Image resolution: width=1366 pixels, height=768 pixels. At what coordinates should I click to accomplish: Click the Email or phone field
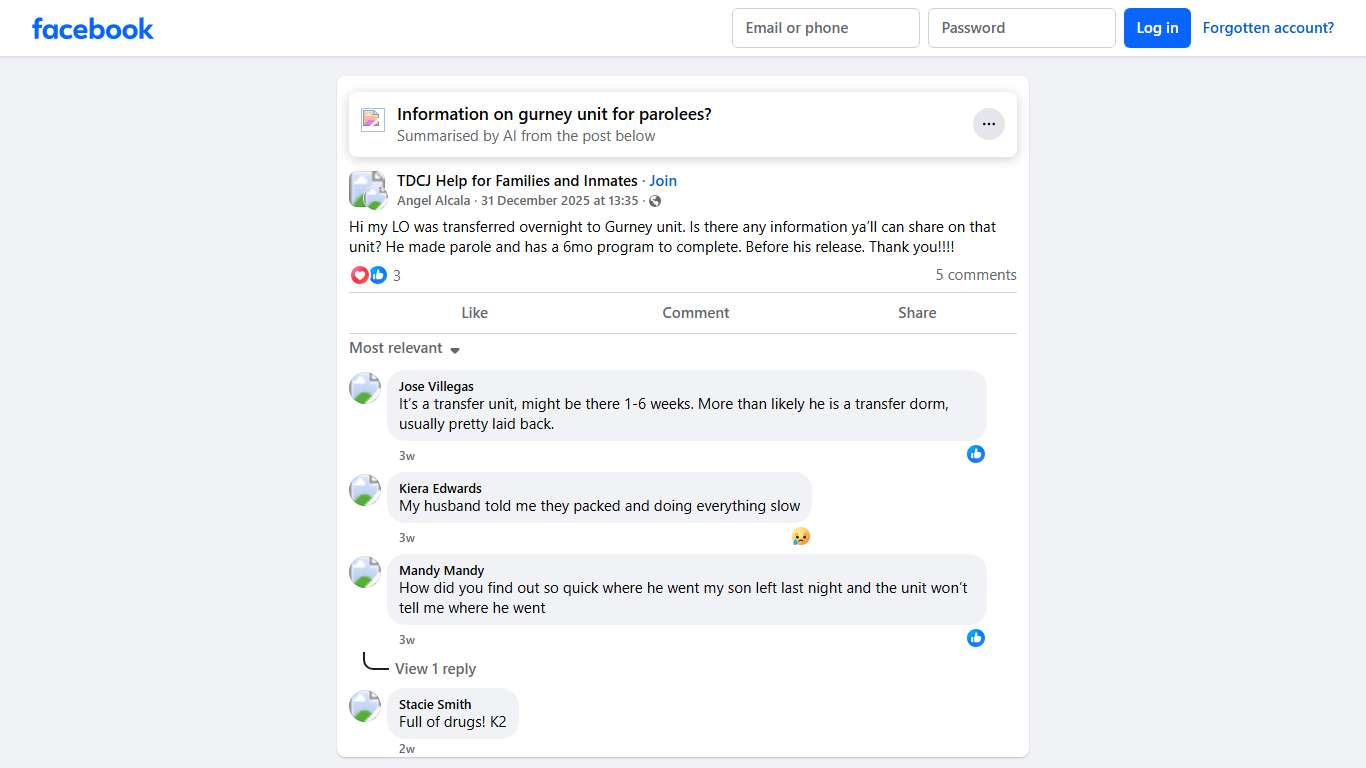pyautogui.click(x=825, y=28)
